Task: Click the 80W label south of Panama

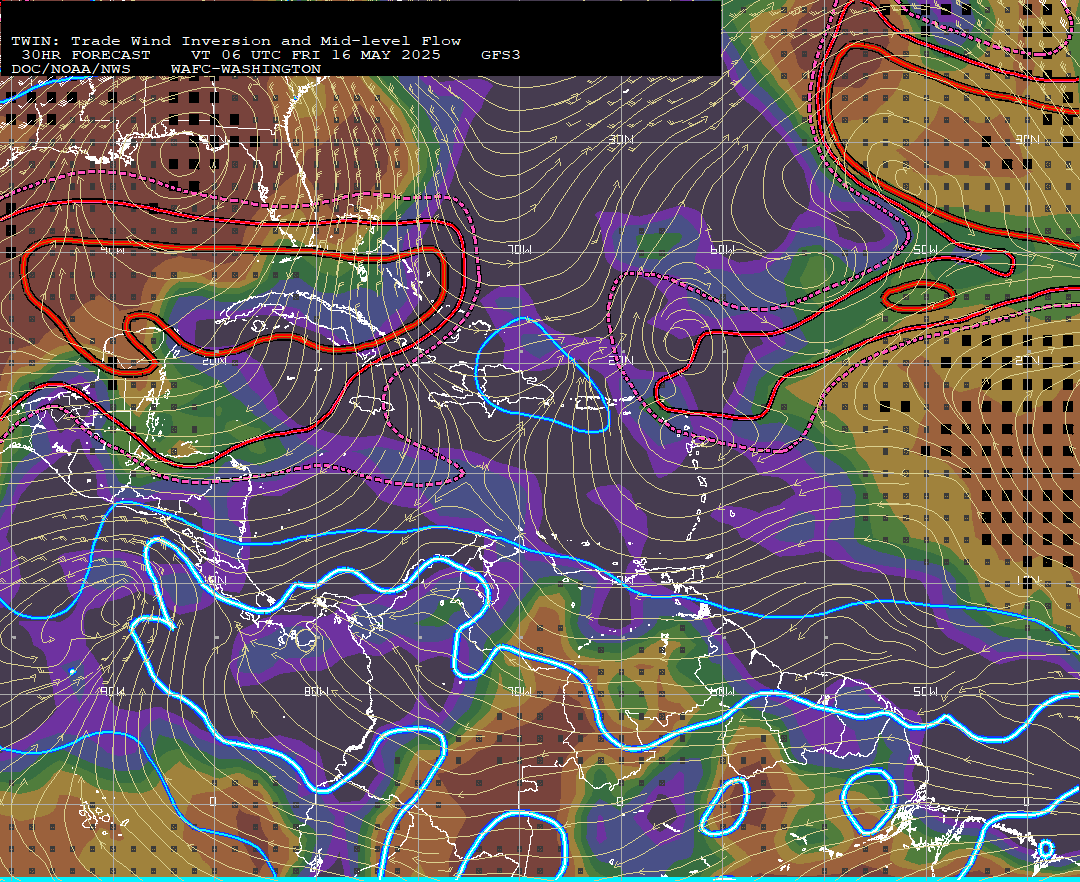Action: pyautogui.click(x=316, y=691)
